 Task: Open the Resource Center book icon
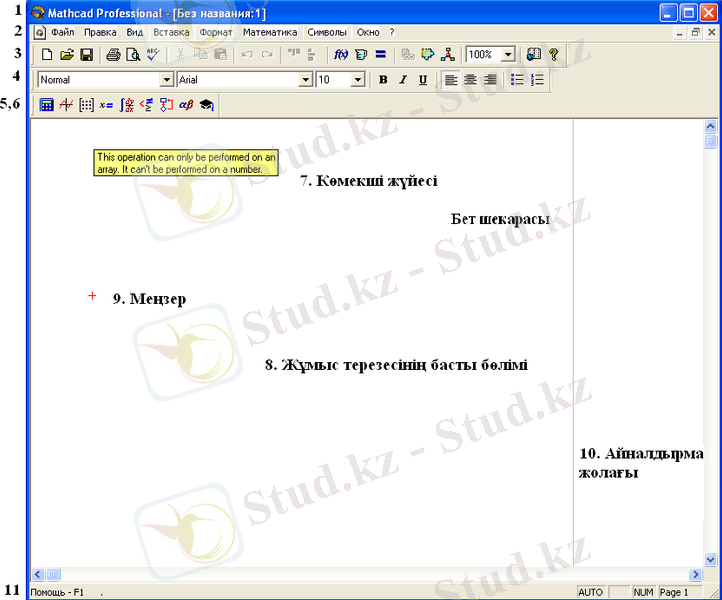[x=534, y=55]
